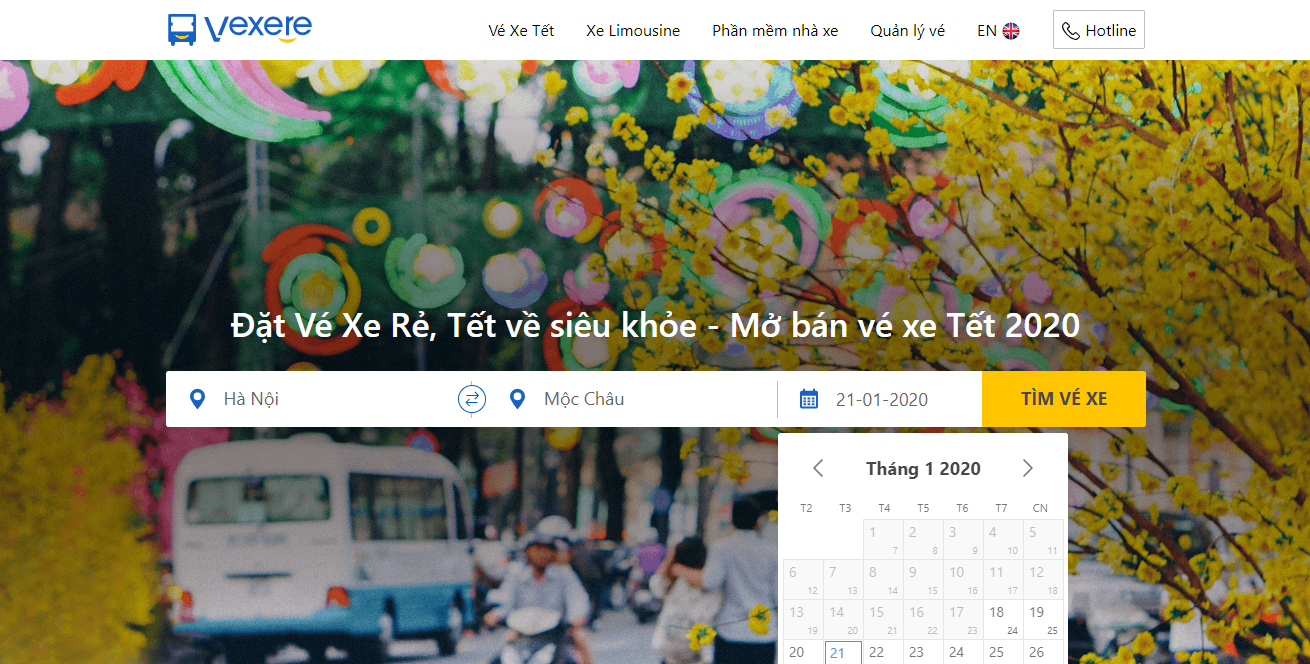The height and width of the screenshot is (664, 1310).
Task: Click disabled day 1 in calendar
Action: [x=883, y=540]
